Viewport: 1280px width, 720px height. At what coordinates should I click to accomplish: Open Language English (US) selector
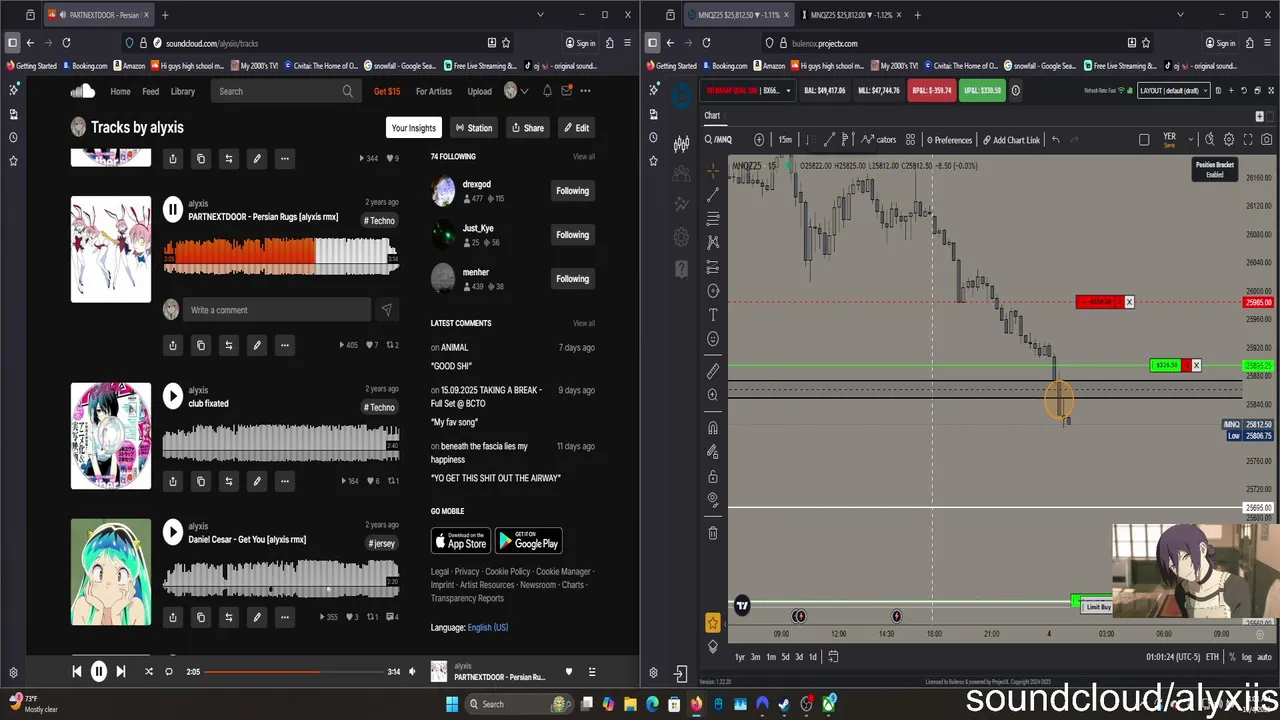click(488, 627)
